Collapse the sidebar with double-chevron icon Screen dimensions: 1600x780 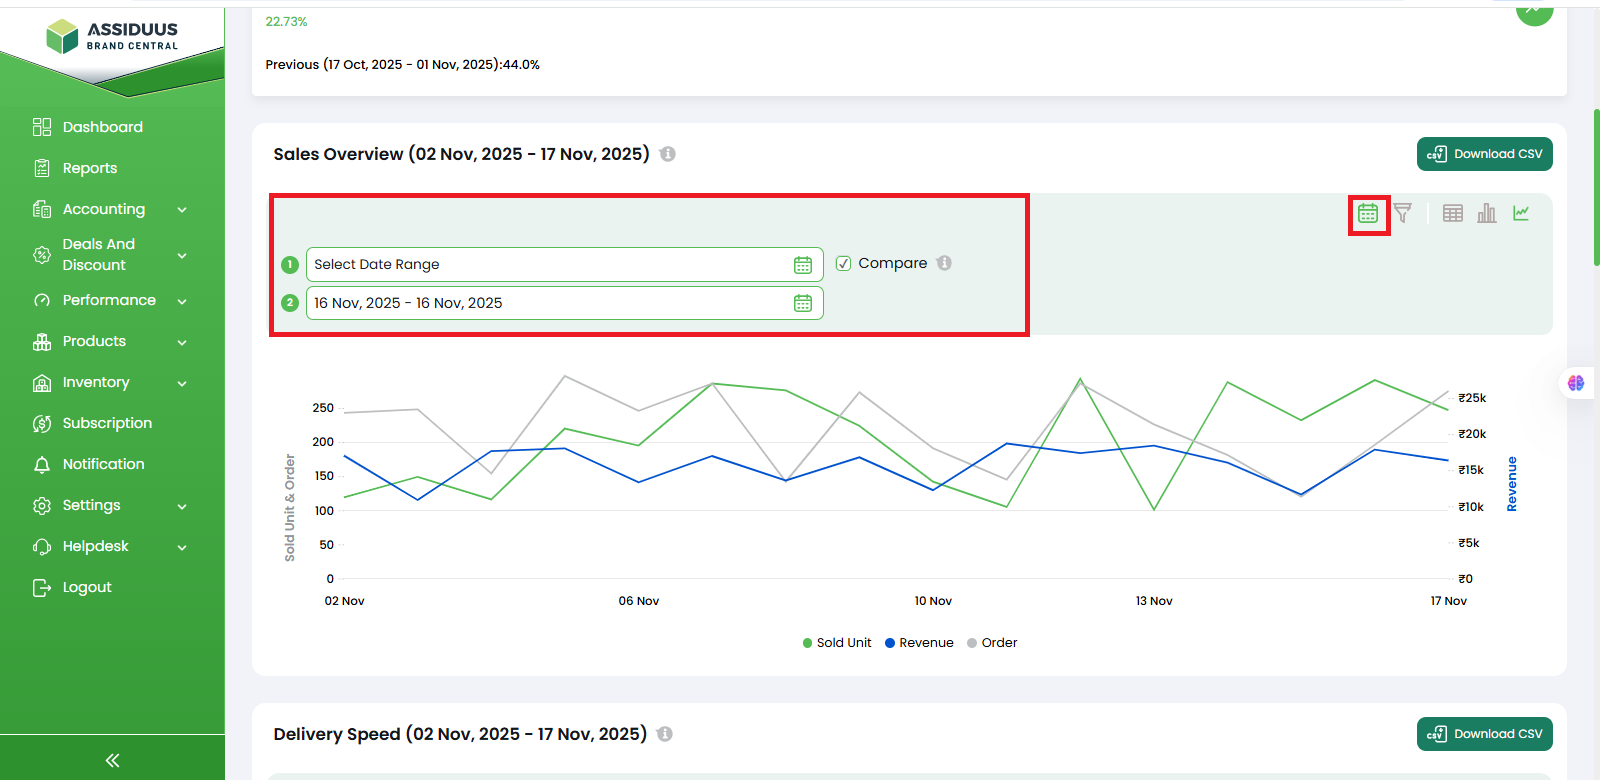[112, 760]
